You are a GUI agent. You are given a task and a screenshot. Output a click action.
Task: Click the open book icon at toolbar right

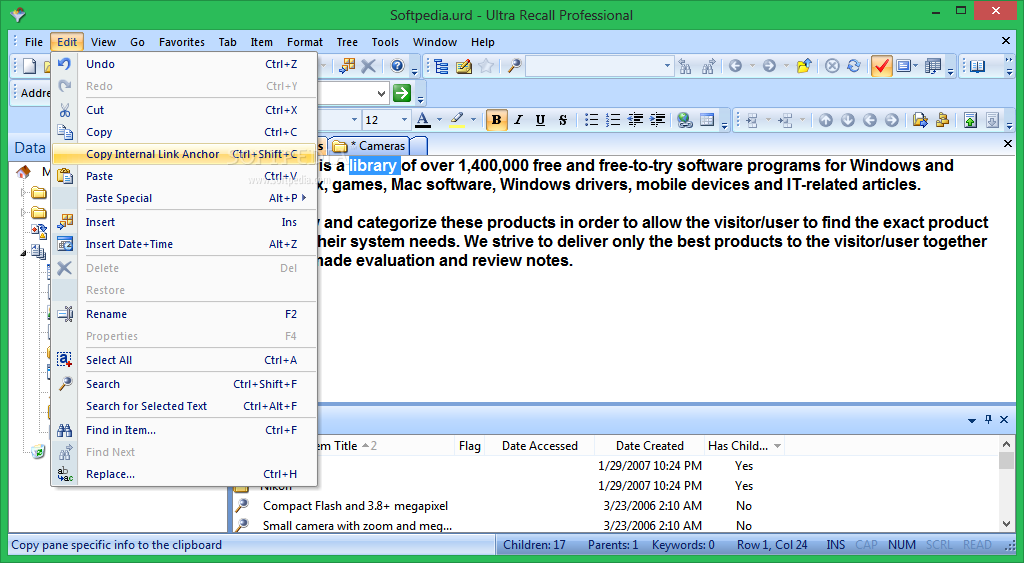point(978,66)
